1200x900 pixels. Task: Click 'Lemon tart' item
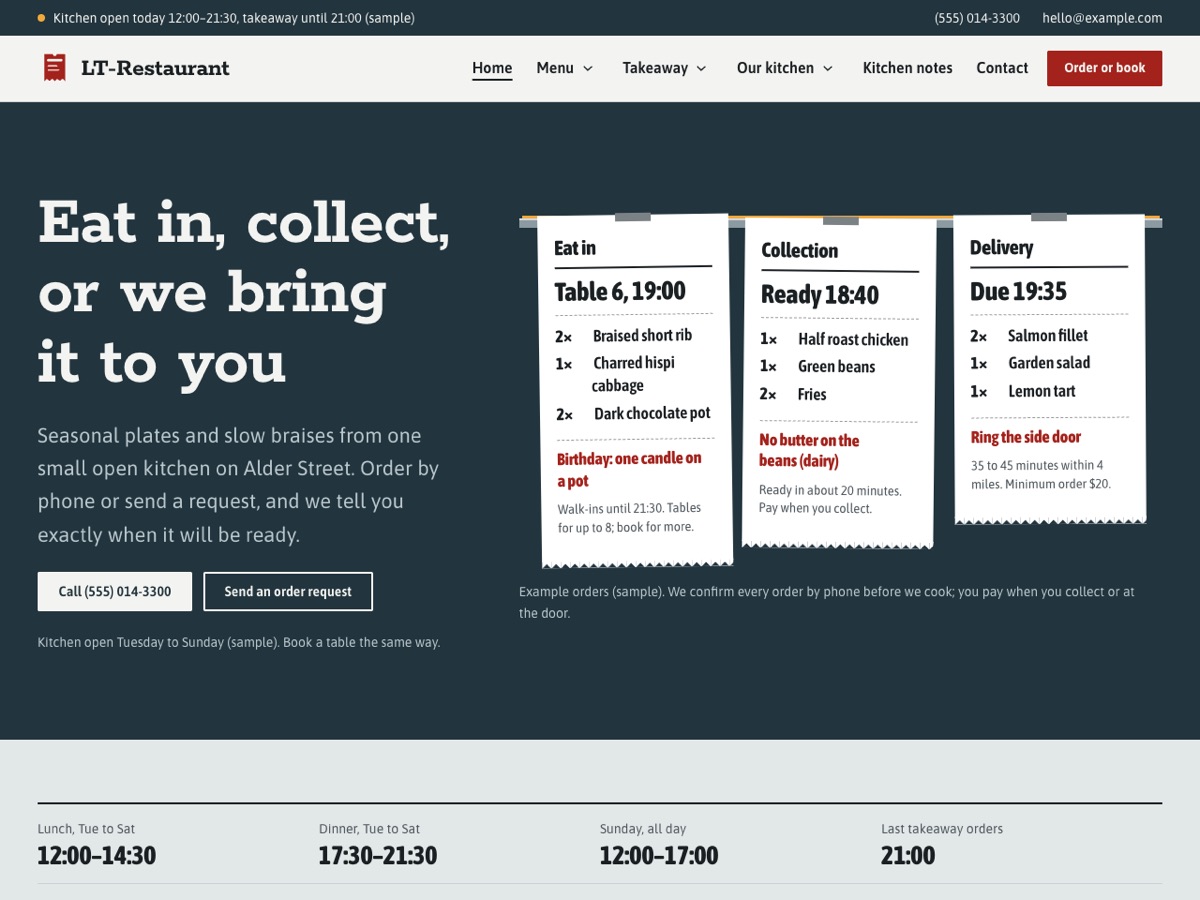pyautogui.click(x=1042, y=391)
